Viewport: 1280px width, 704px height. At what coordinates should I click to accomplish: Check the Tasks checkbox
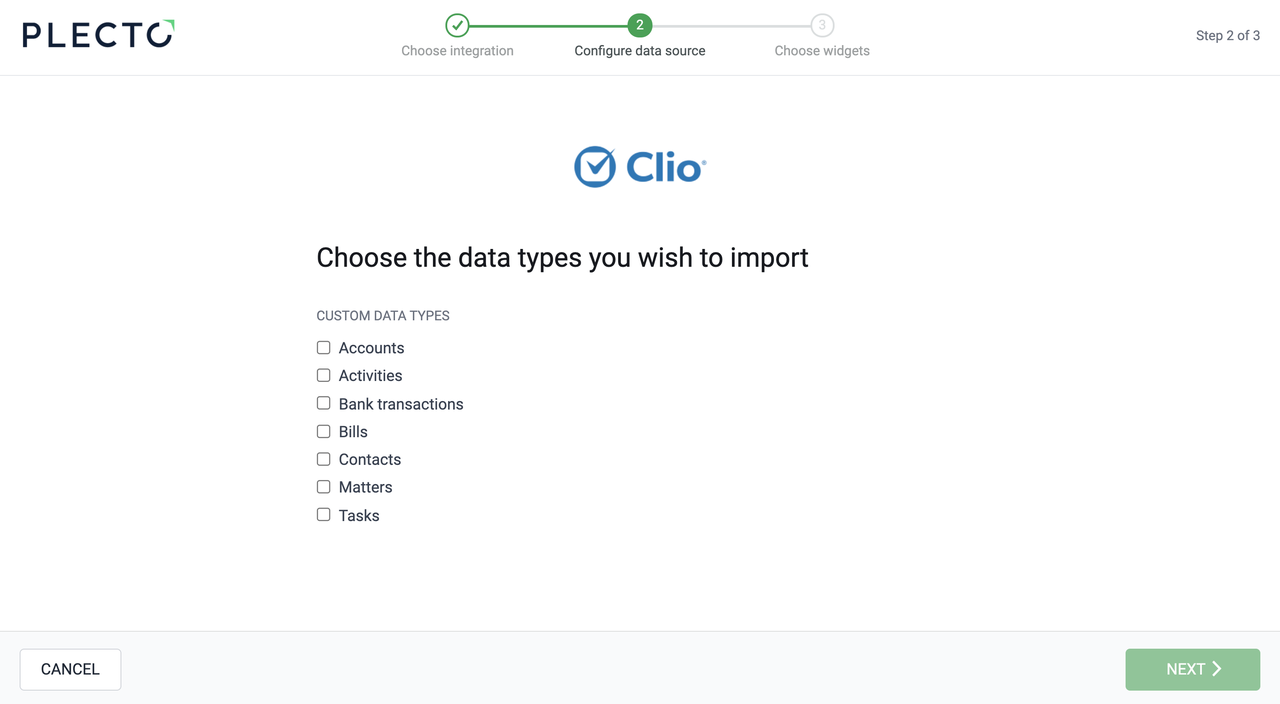pyautogui.click(x=324, y=515)
